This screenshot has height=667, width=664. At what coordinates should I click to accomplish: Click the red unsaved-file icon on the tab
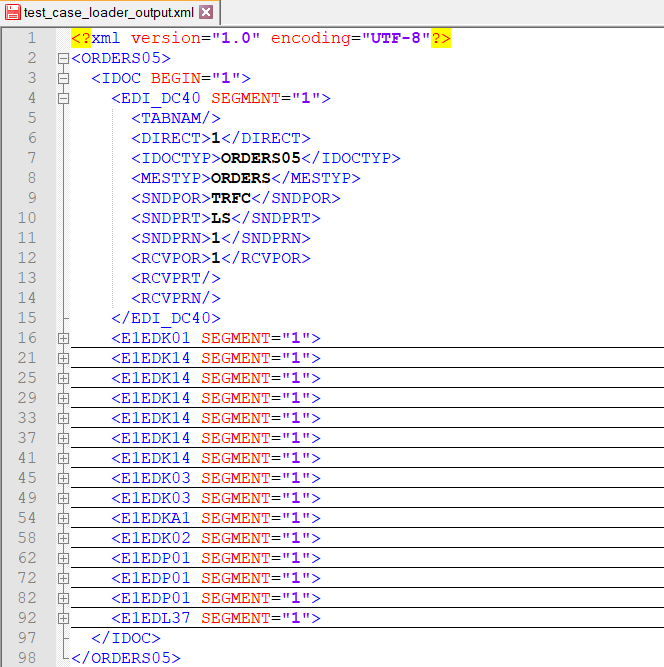13,12
